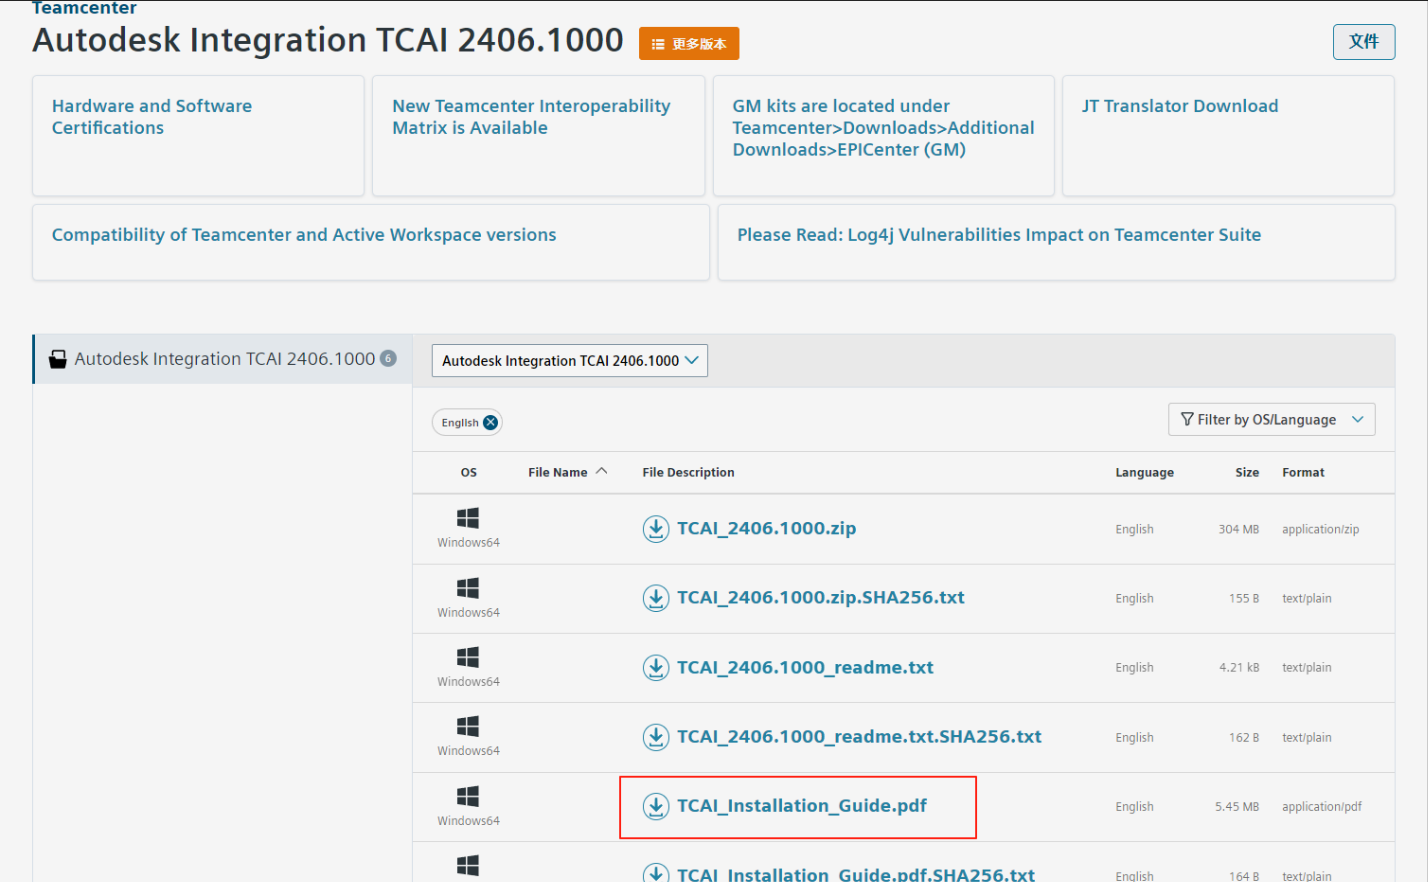Screen dimensions: 1428x882
Task: Click the Format column header
Action: coord(1303,472)
